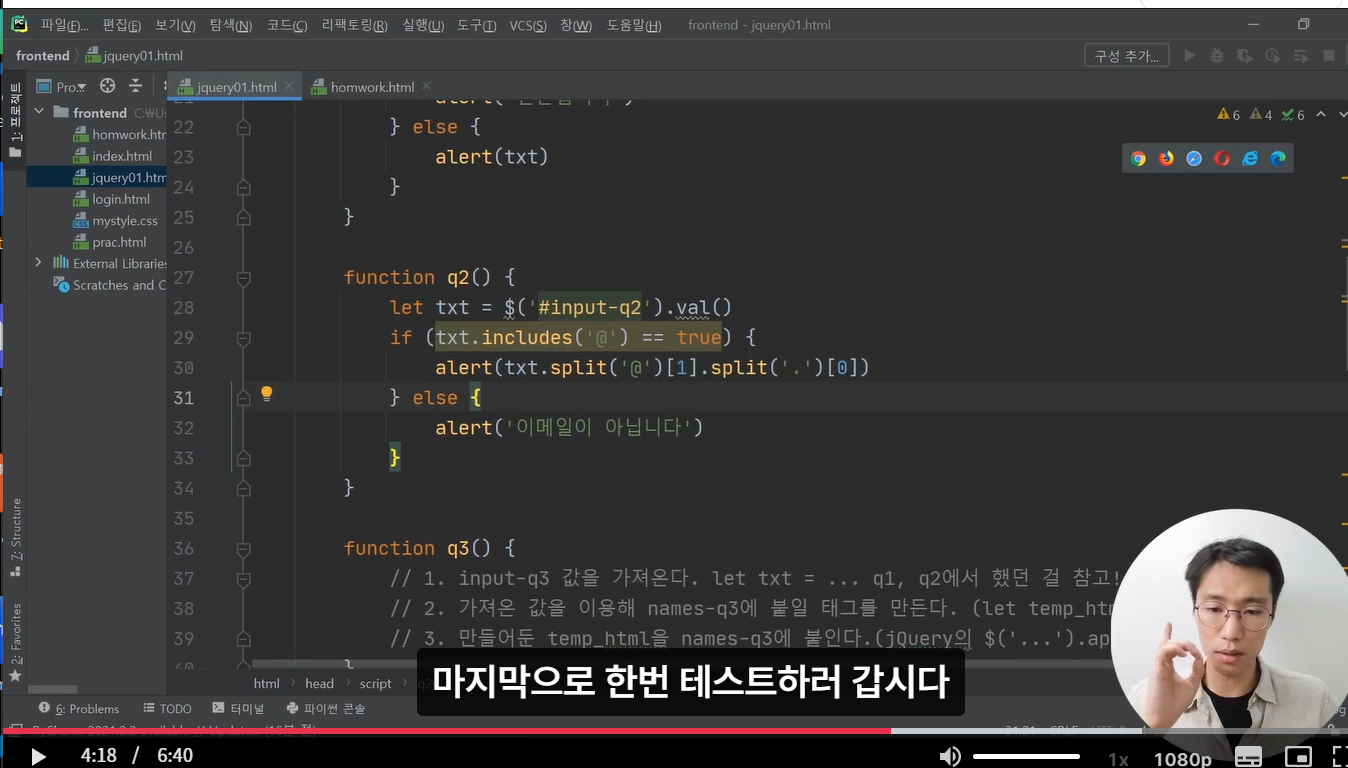
Task: Click the typo count indicator showing 6
Action: click(1293, 115)
